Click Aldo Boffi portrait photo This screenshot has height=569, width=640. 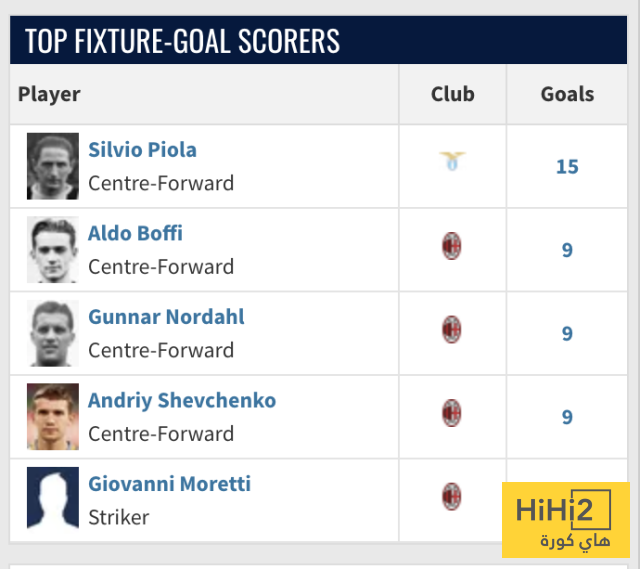tap(53, 249)
